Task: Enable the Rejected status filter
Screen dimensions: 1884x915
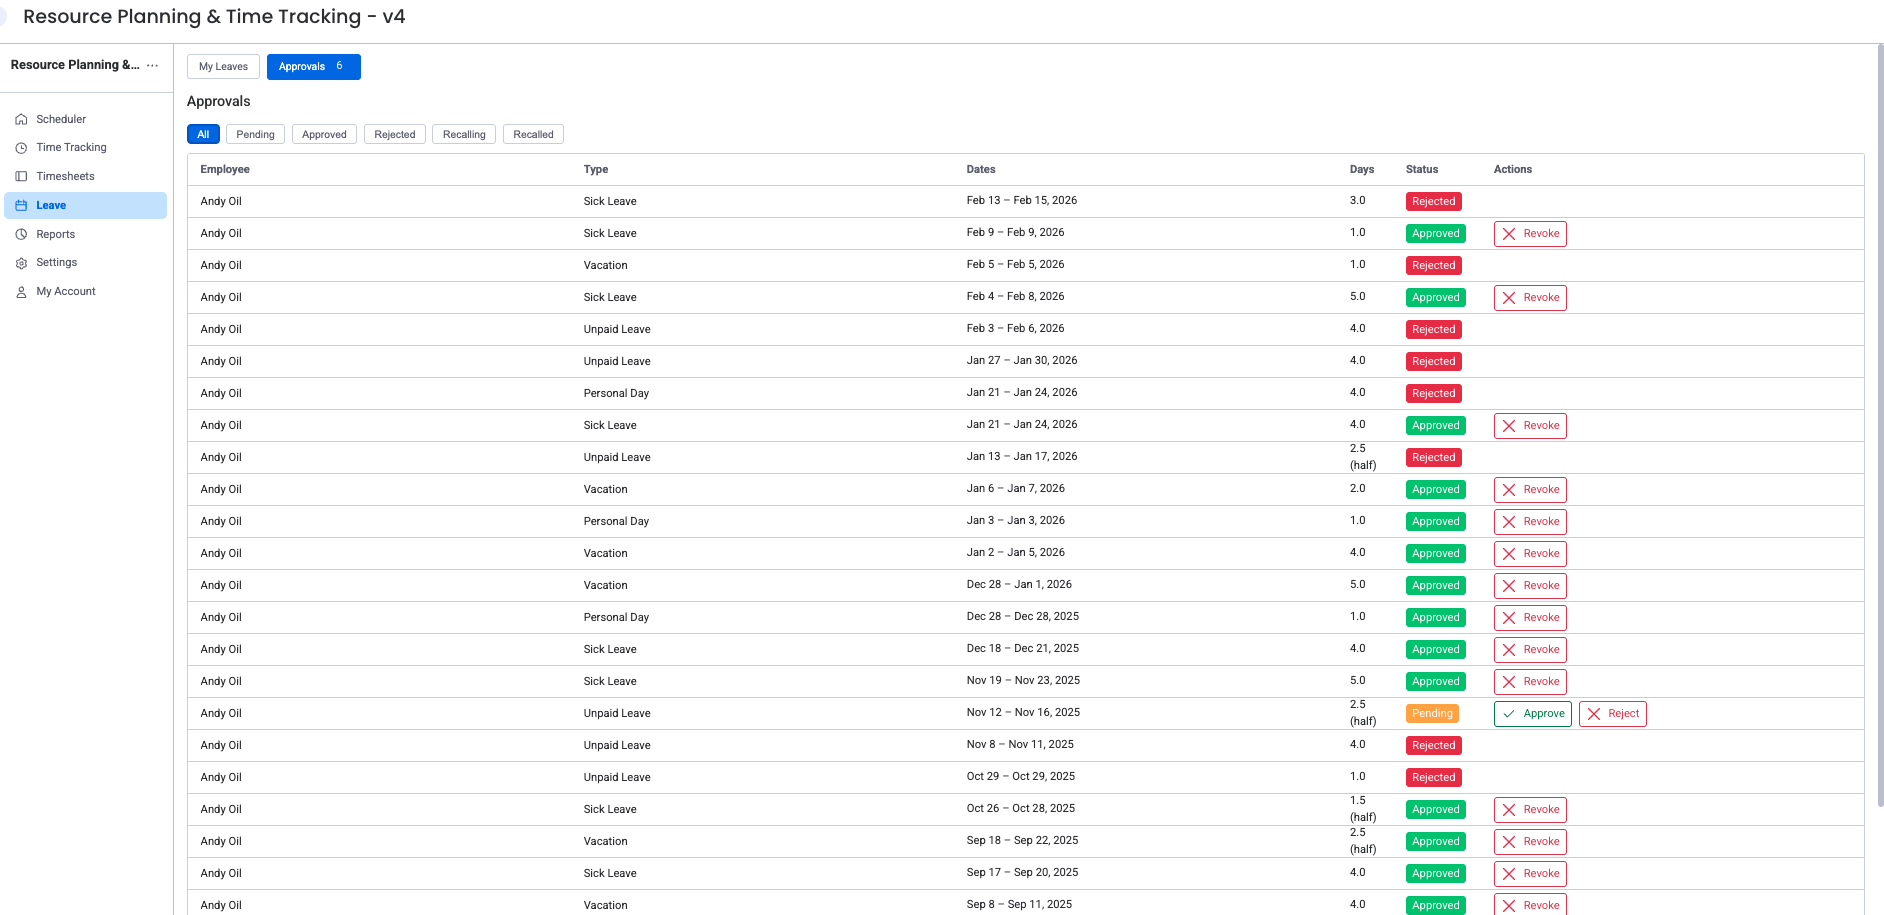Action: (x=394, y=134)
